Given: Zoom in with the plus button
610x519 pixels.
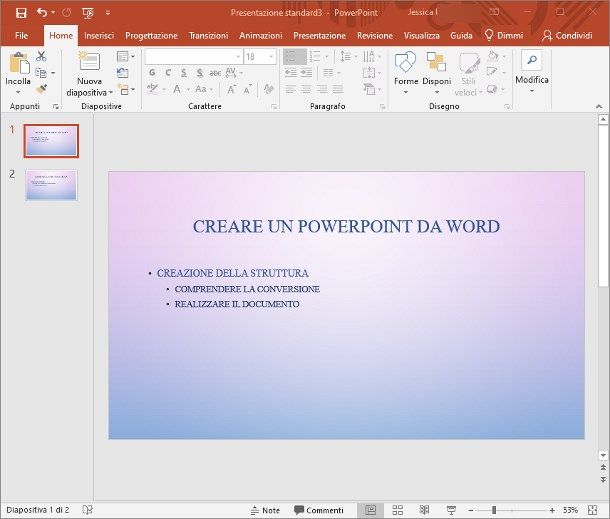Looking at the screenshot, I should (x=552, y=510).
